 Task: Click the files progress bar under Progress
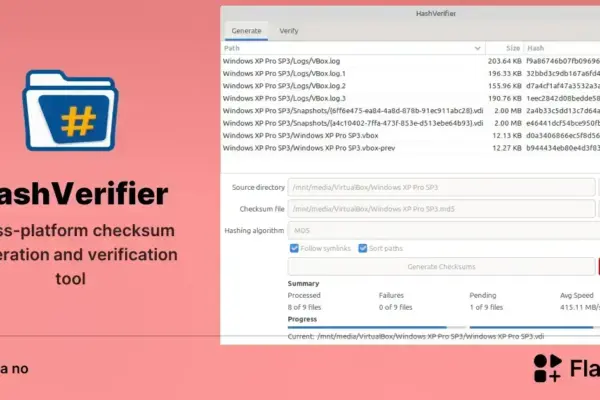(377, 327)
